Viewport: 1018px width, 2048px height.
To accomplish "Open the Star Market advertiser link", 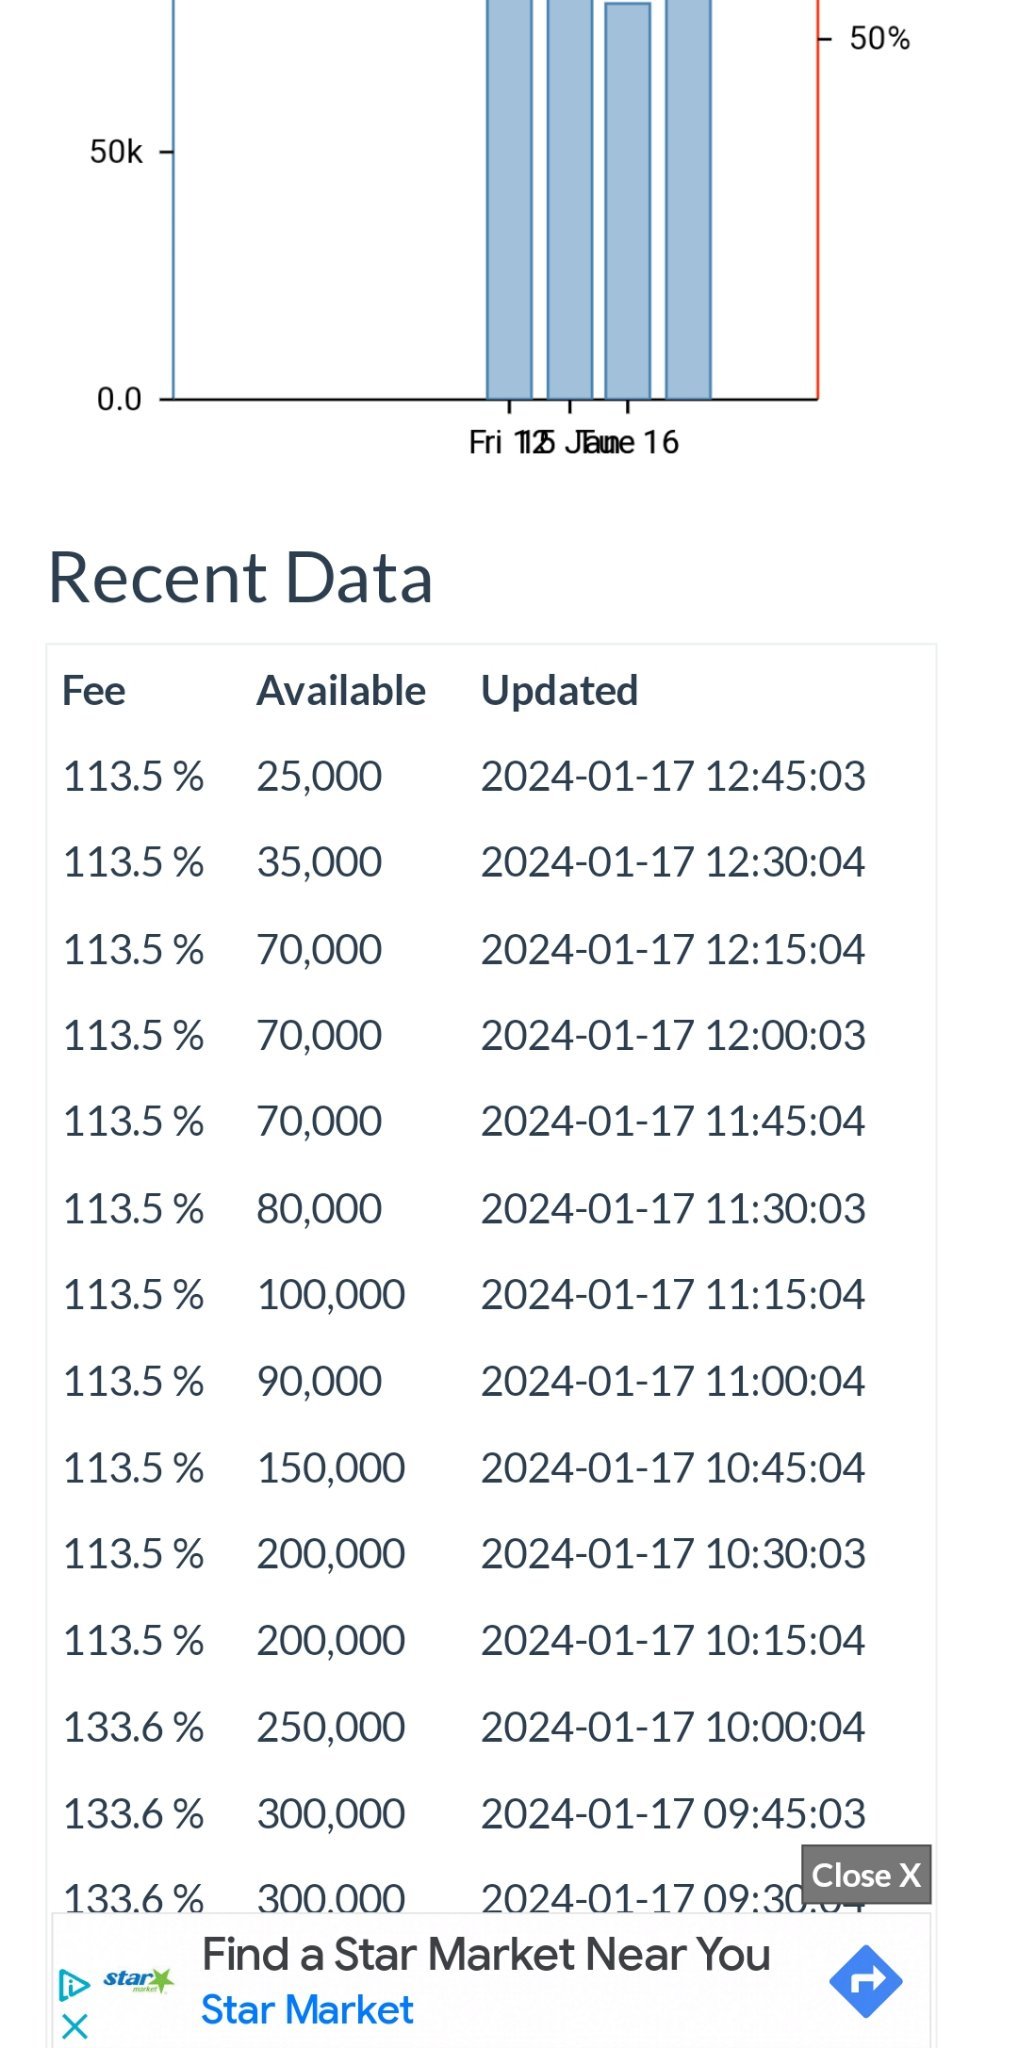I will [307, 2009].
